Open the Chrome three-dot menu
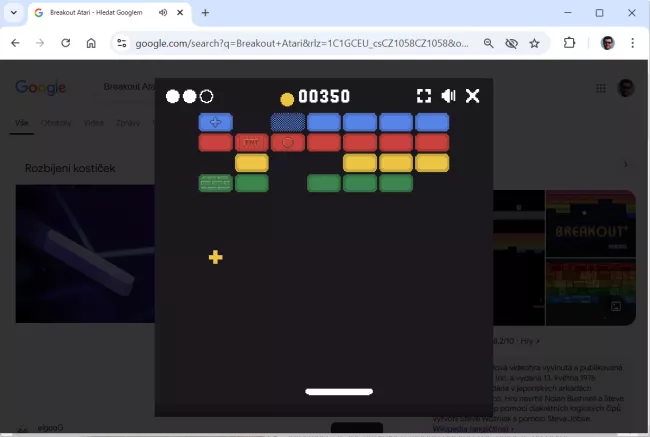650x437 pixels. coord(633,43)
